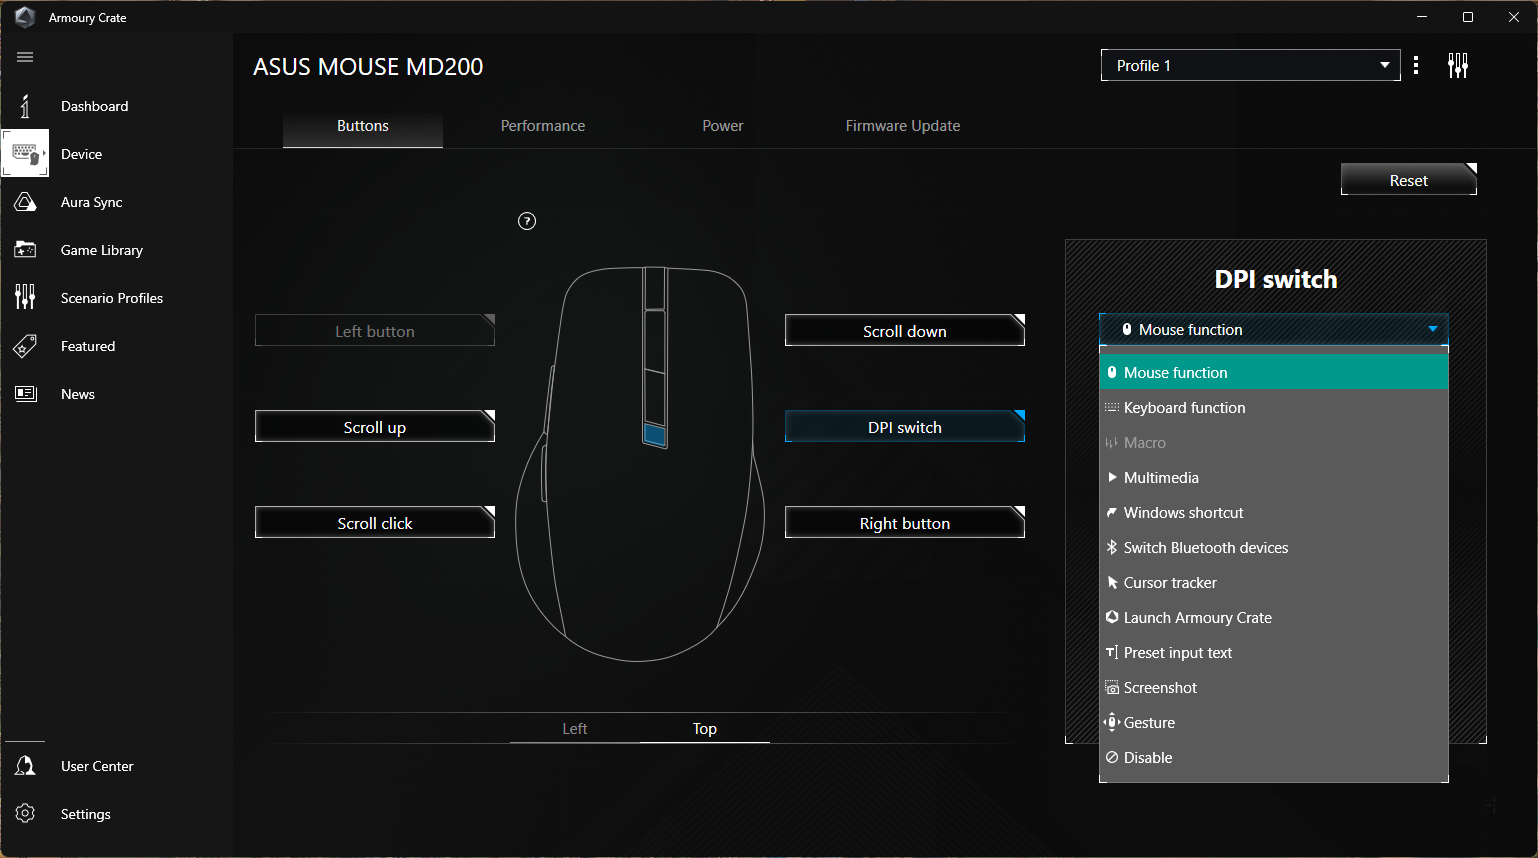The image size is (1538, 858).
Task: Click the Aura Sync triangle icon
Action: point(25,202)
